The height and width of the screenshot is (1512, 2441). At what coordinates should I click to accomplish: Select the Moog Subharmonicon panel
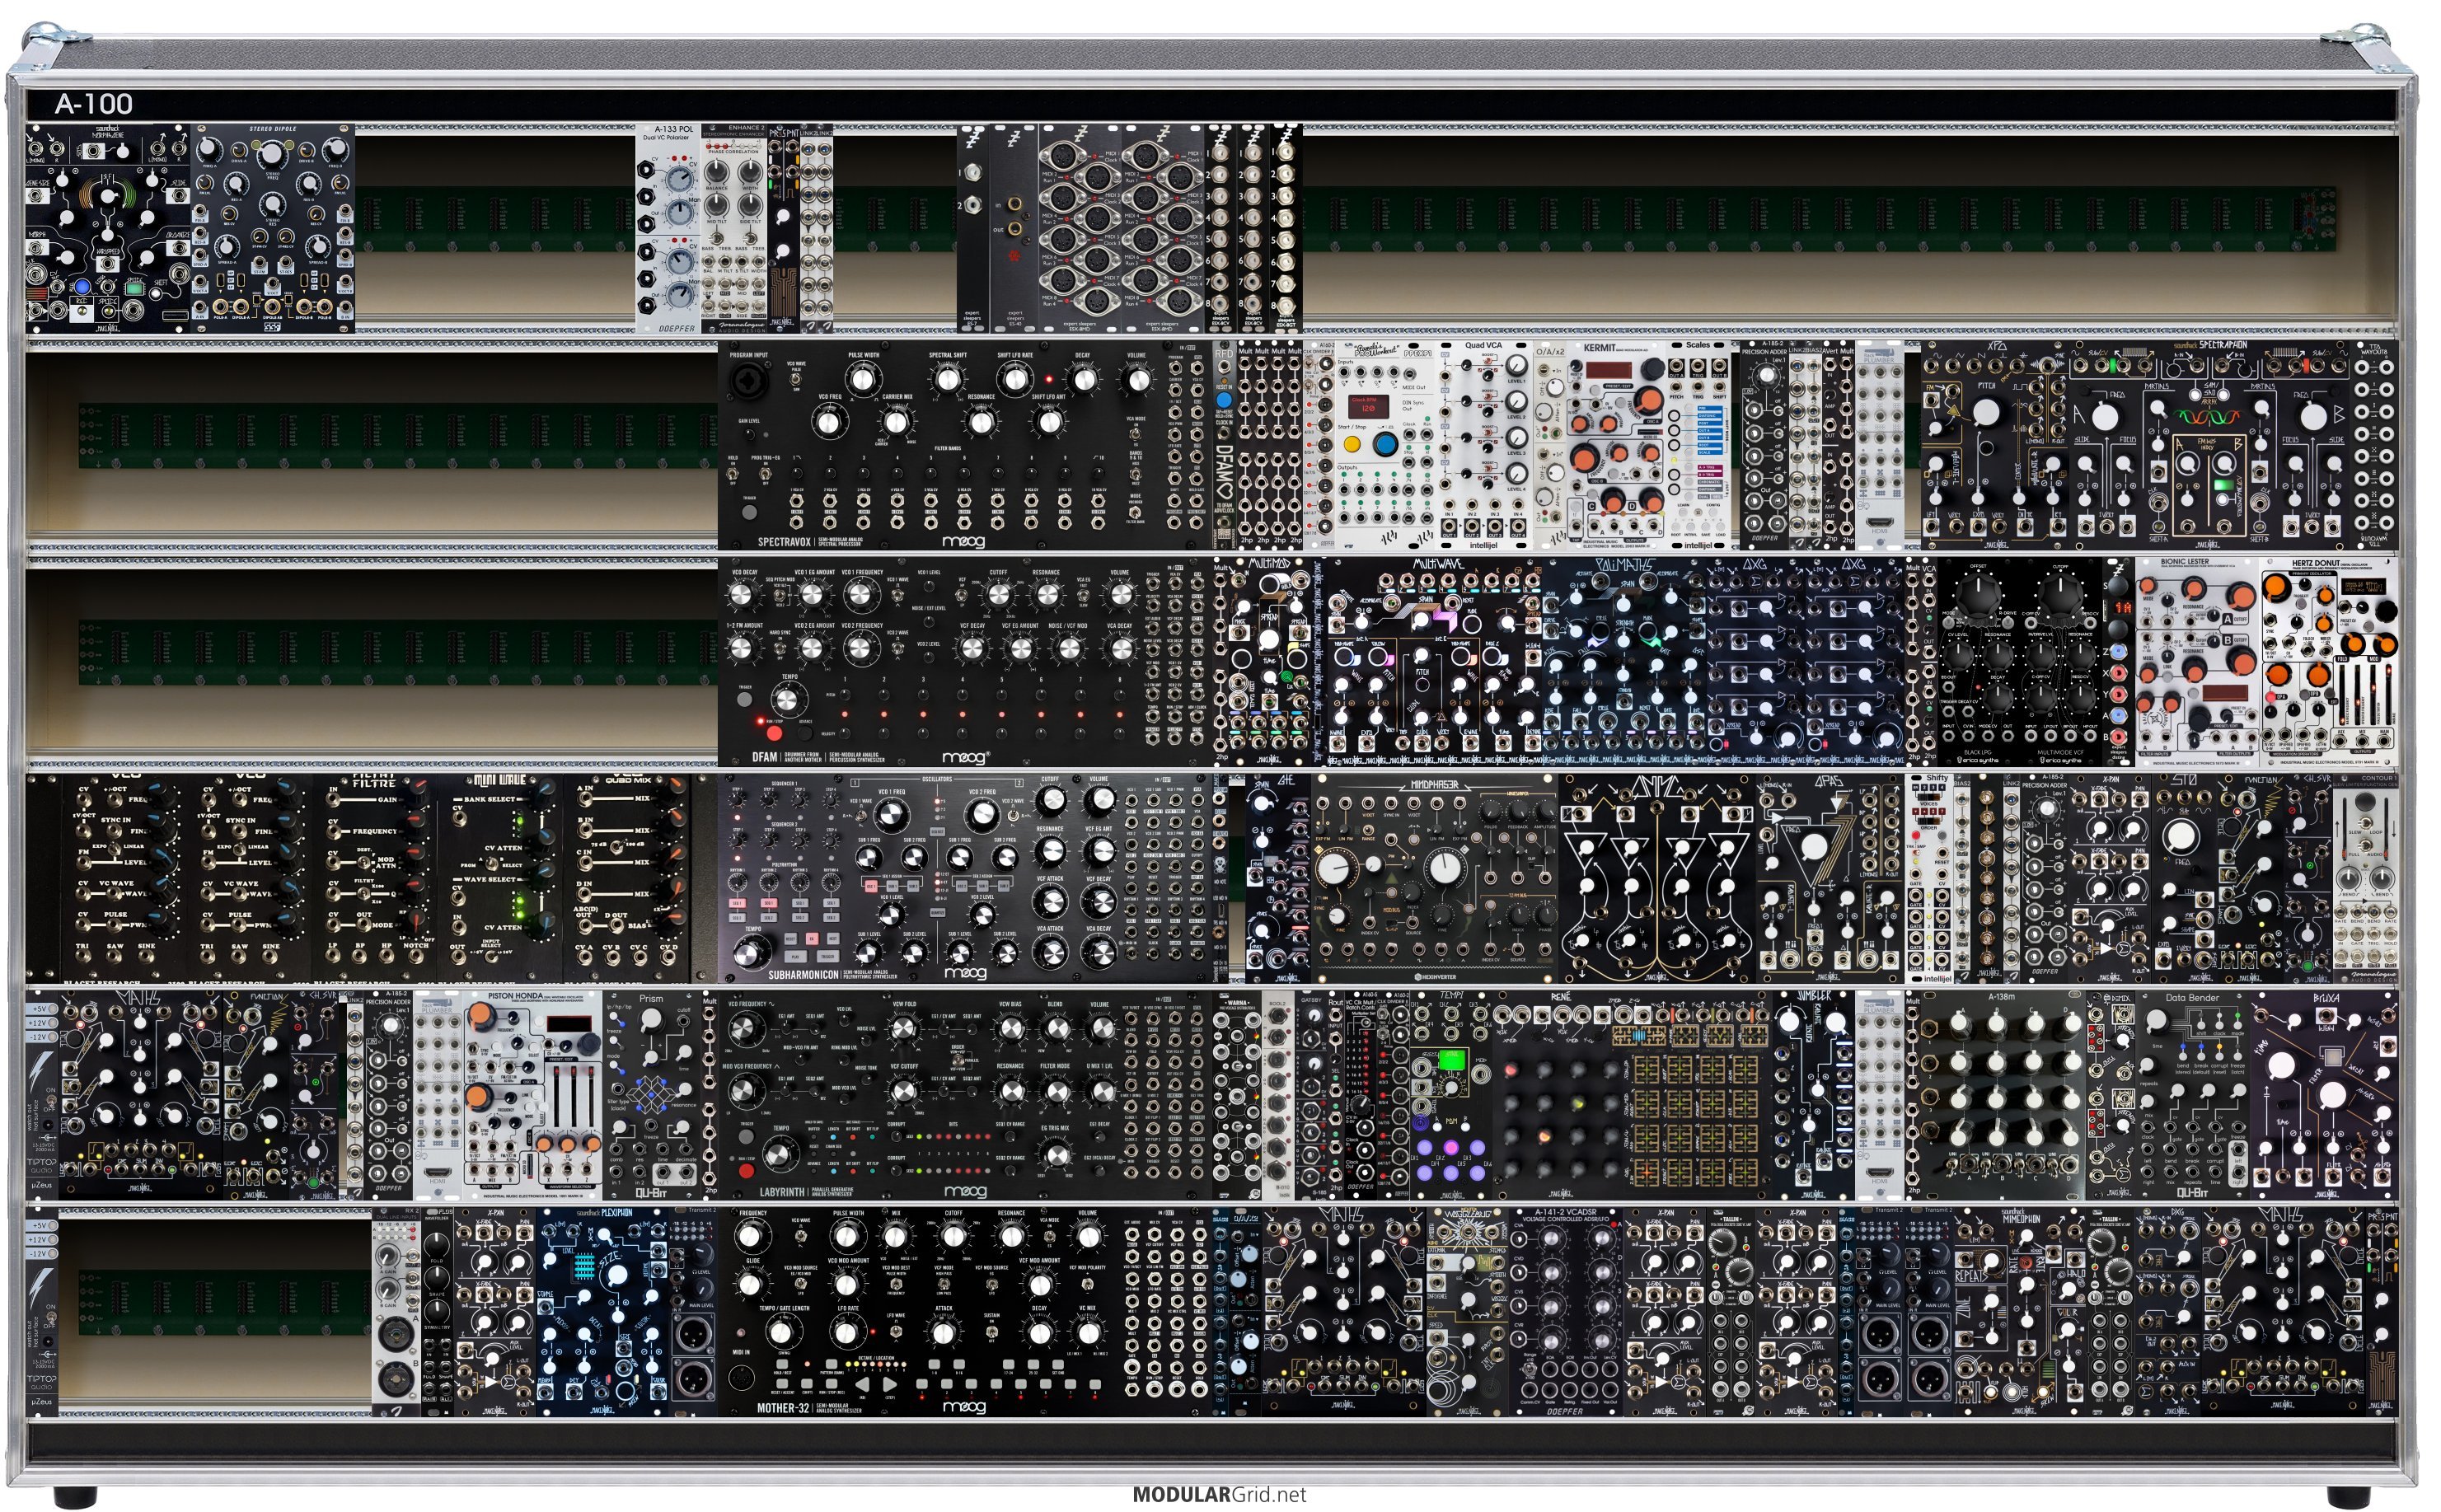click(x=965, y=878)
